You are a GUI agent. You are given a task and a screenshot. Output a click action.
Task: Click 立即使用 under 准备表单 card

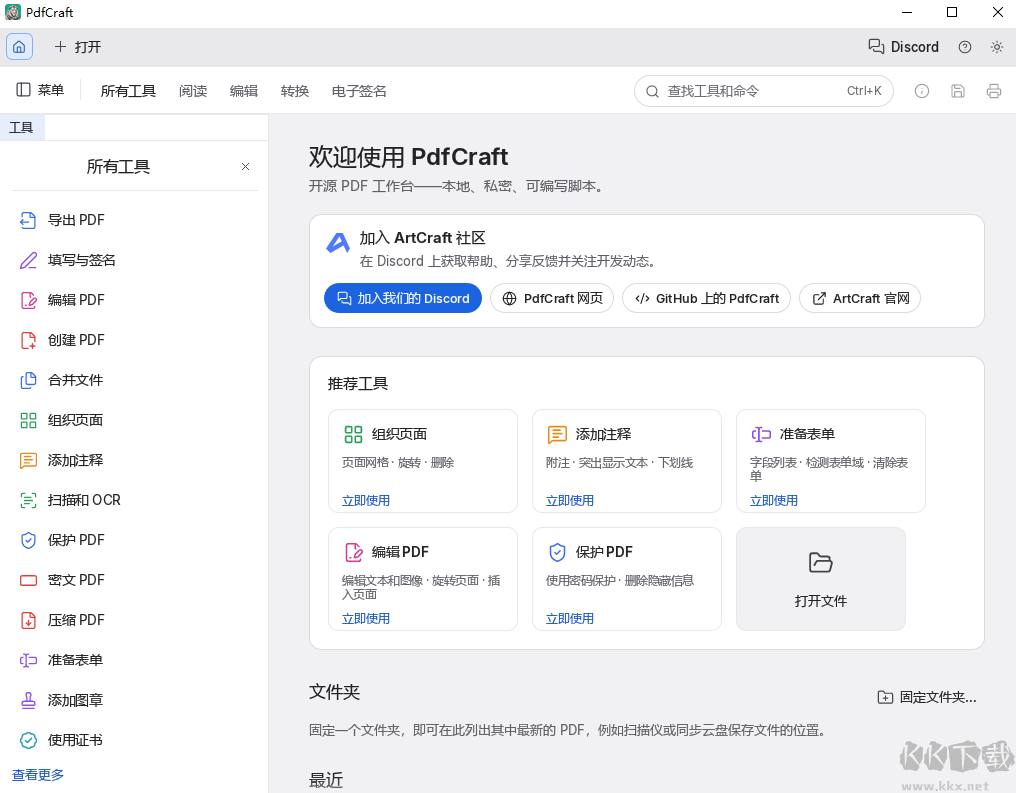click(774, 500)
